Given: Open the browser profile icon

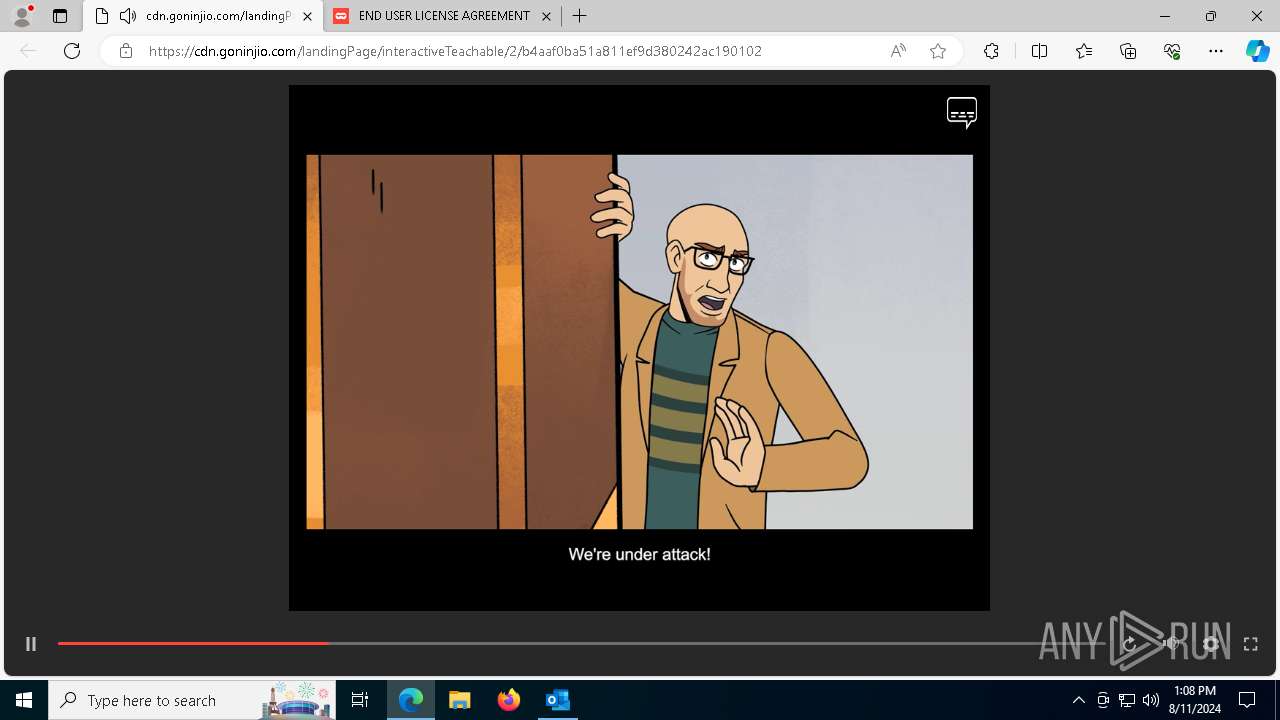Looking at the screenshot, I should pyautogui.click(x=22, y=16).
